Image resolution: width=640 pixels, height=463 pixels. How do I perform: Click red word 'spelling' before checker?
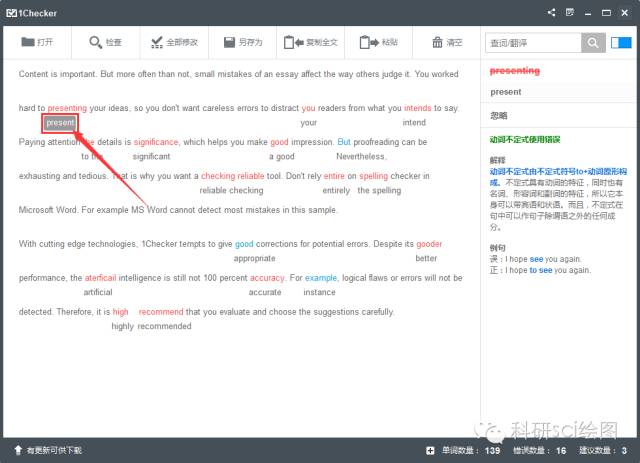point(373,176)
